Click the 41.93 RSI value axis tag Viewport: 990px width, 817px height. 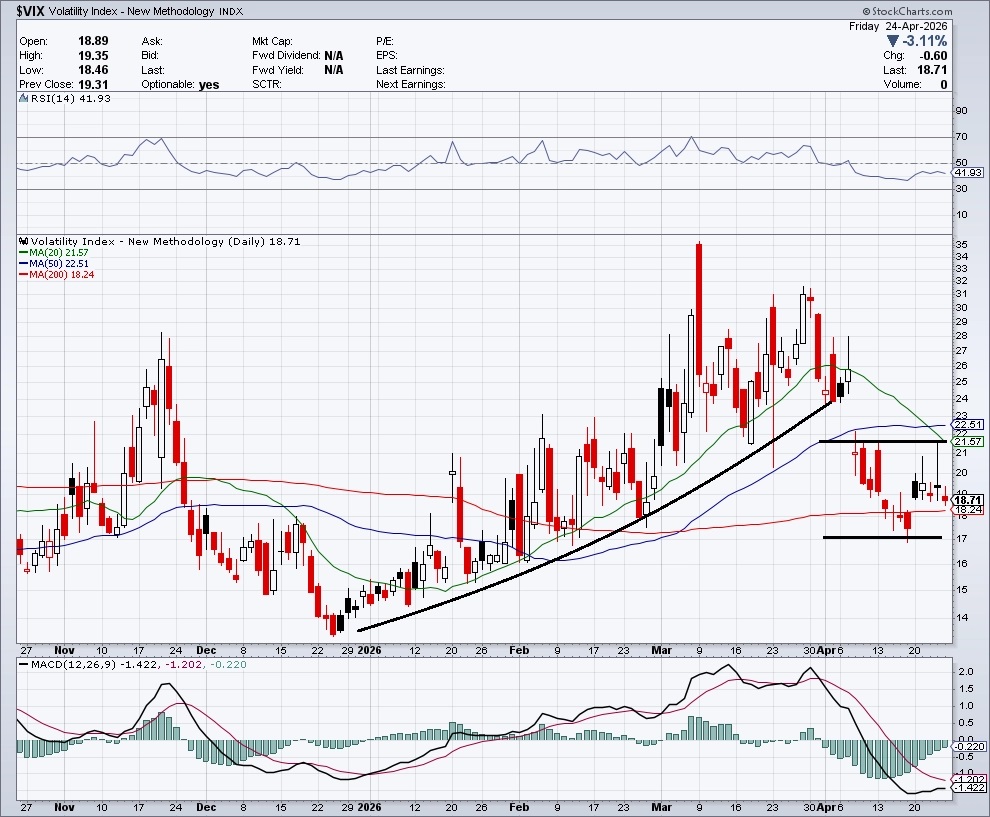pos(966,173)
